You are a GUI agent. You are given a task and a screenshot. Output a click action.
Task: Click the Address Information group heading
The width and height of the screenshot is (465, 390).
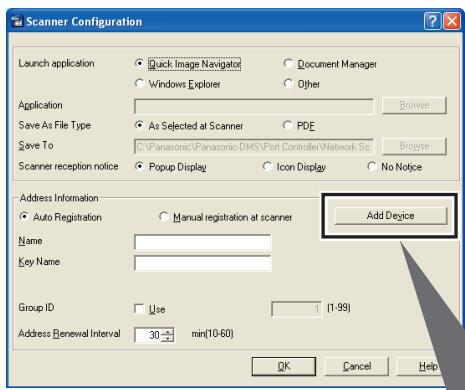[59, 198]
